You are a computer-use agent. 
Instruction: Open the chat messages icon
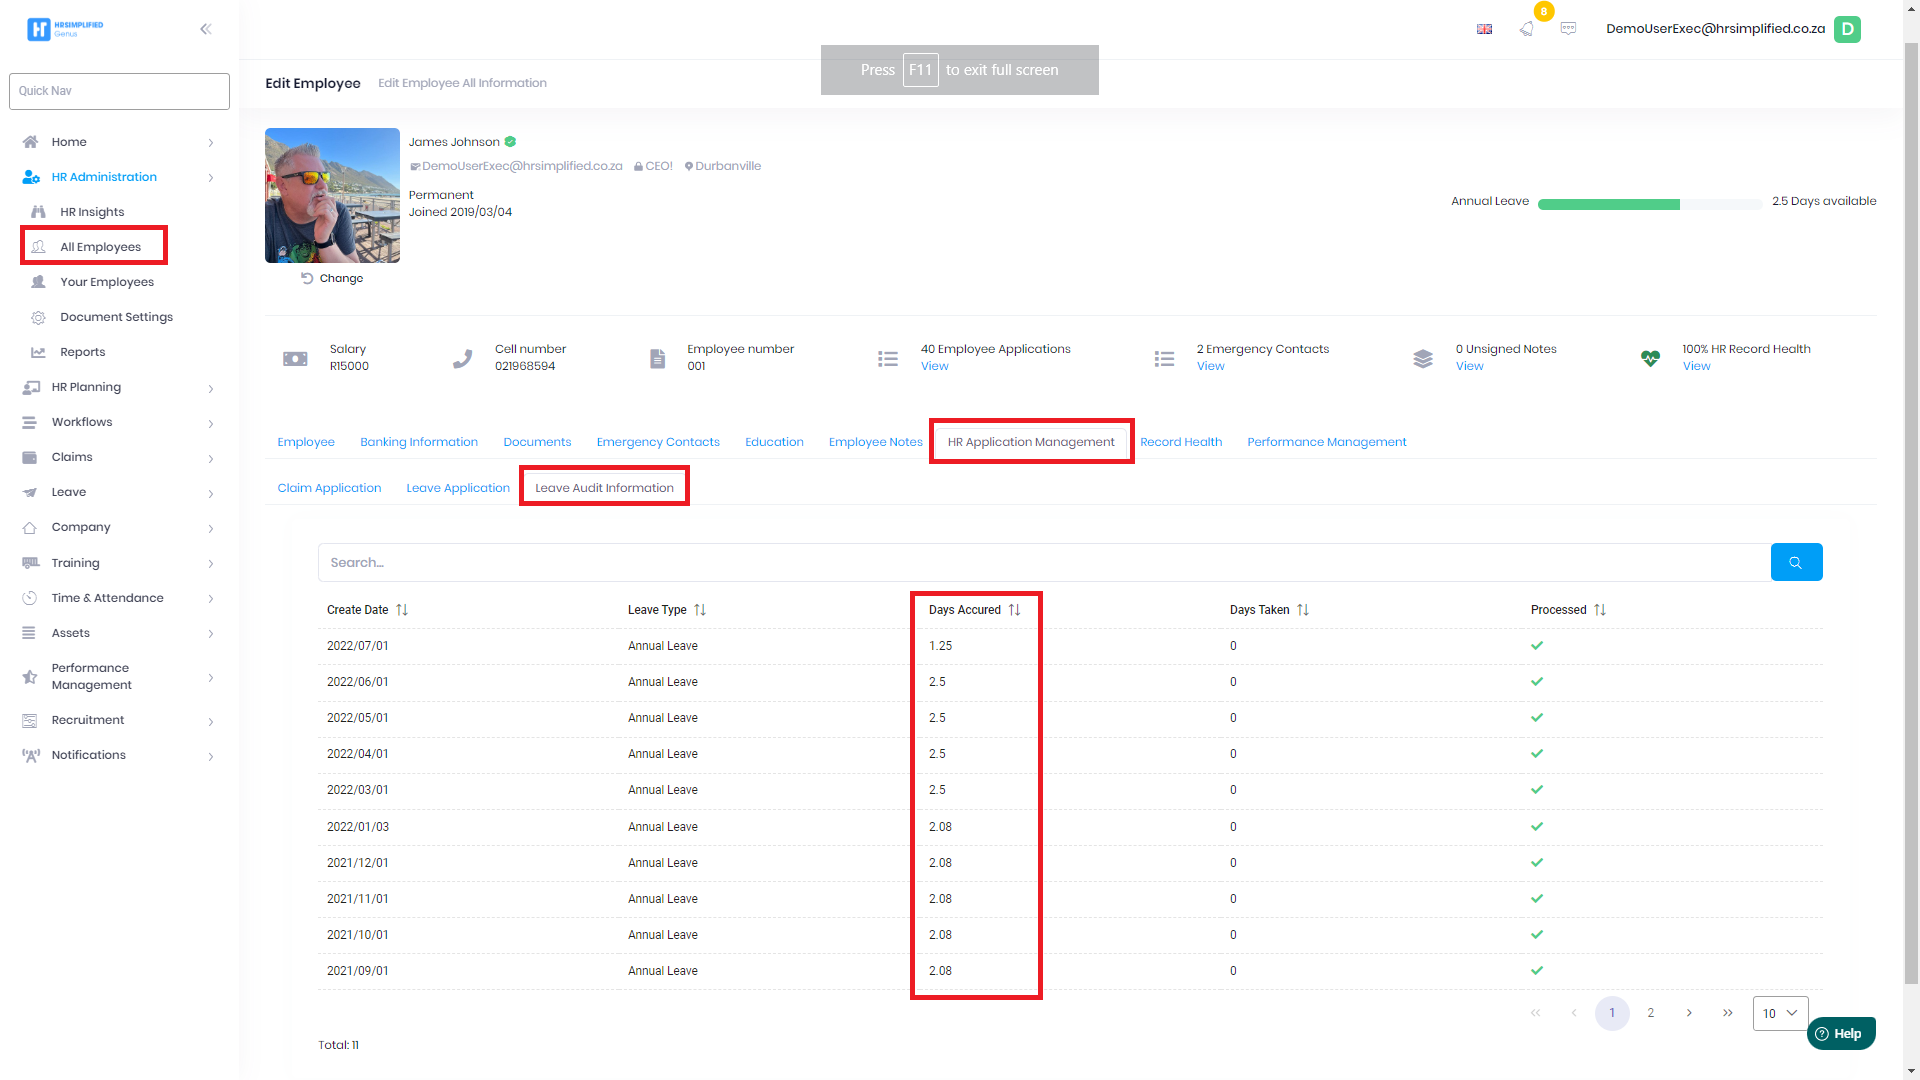(x=1568, y=29)
